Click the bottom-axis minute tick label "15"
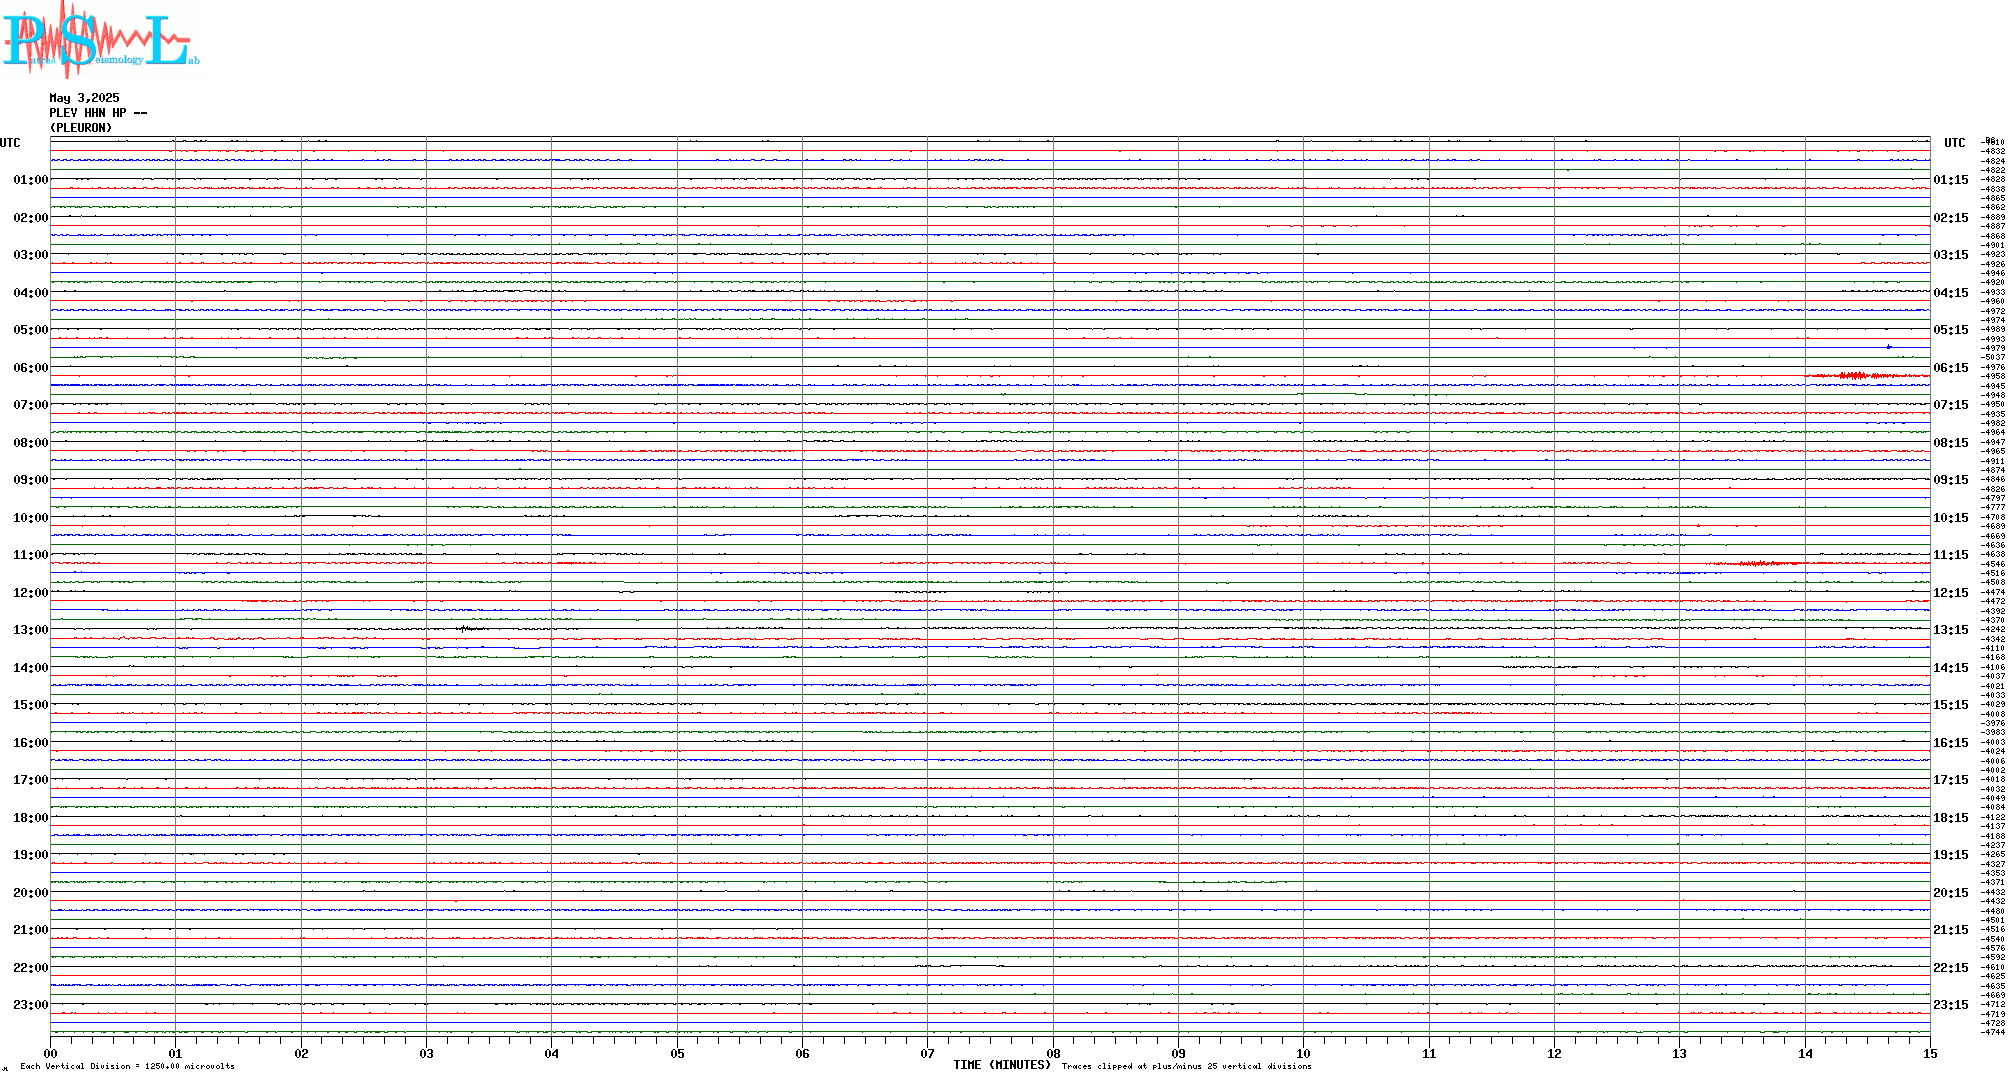Screen dimensions: 2010x1080 1930,1053
